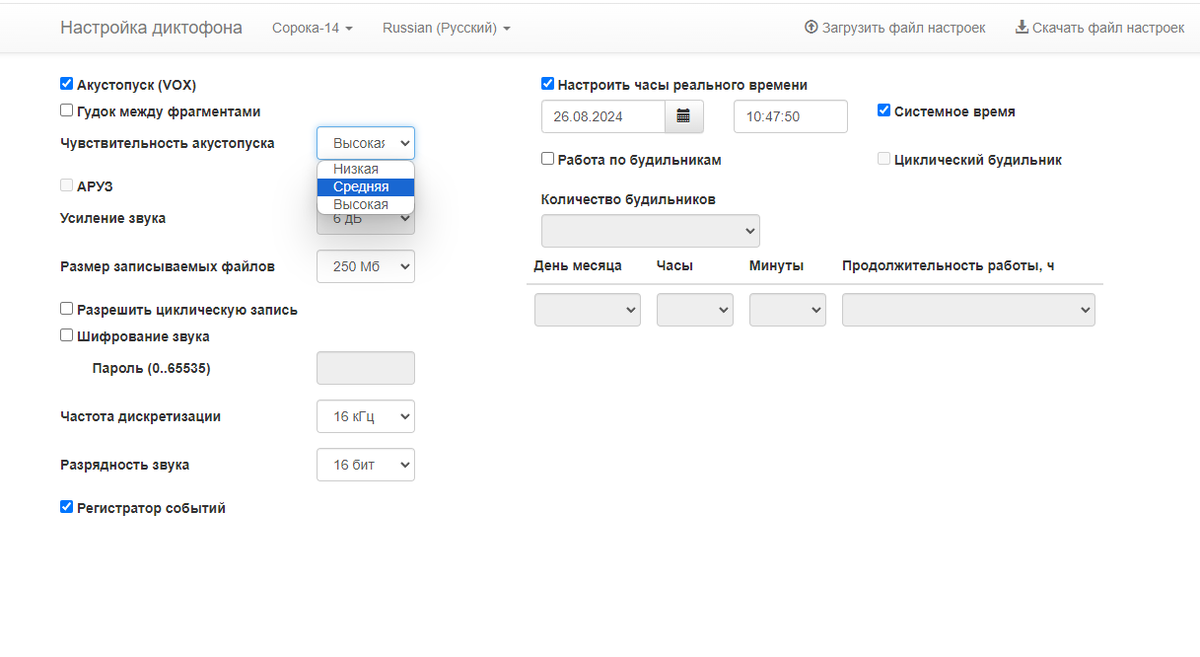Open the 'Частота дискретизации' dropdown
This screenshot has height=657, width=1200.
pyautogui.click(x=365, y=416)
